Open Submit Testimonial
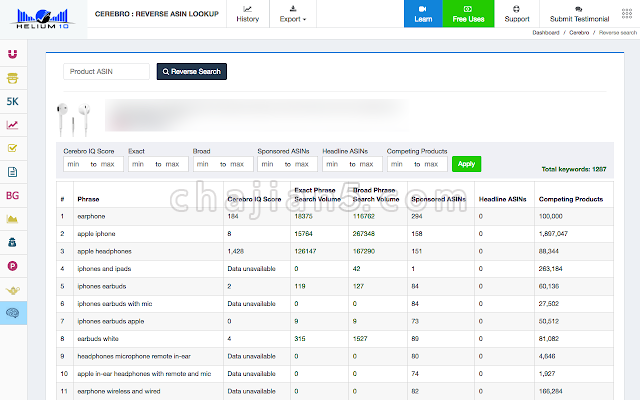 pyautogui.click(x=579, y=14)
